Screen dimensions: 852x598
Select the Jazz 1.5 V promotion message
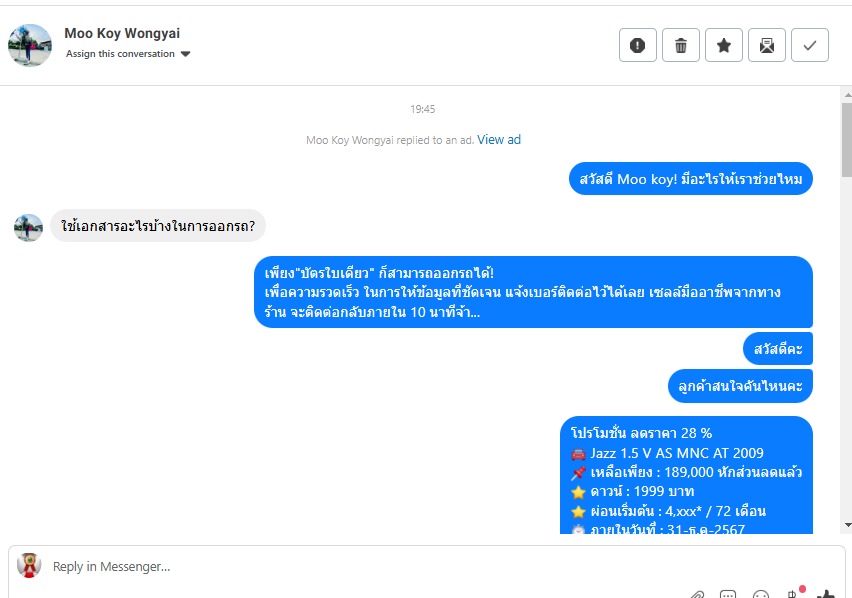click(x=686, y=476)
